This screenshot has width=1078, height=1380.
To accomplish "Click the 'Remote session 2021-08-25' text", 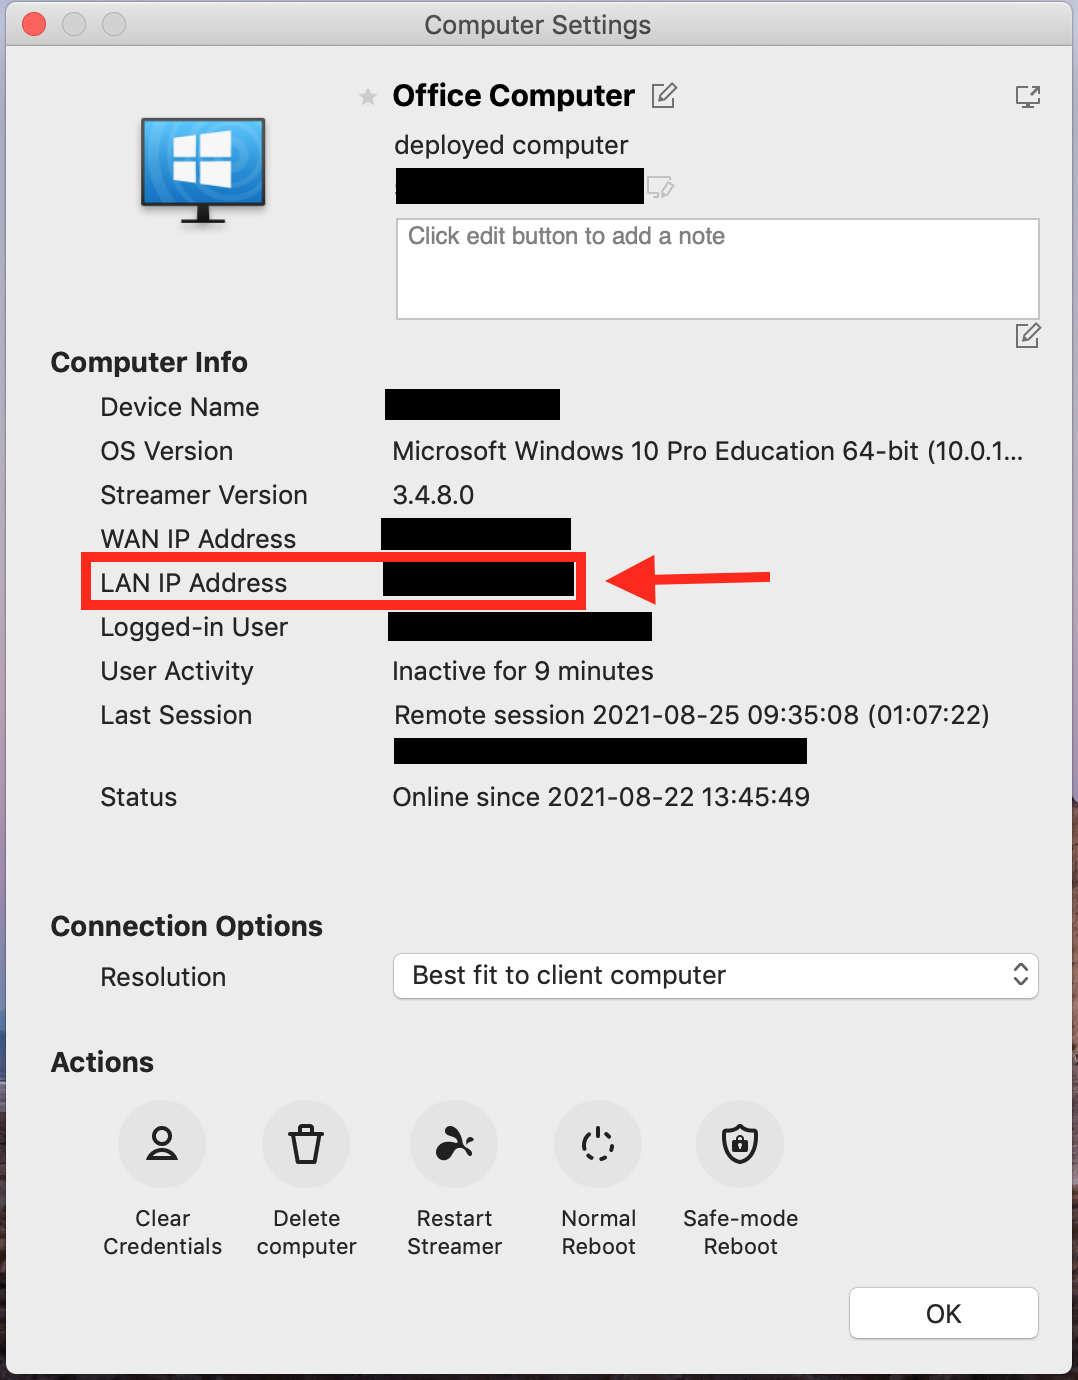I will (692, 715).
